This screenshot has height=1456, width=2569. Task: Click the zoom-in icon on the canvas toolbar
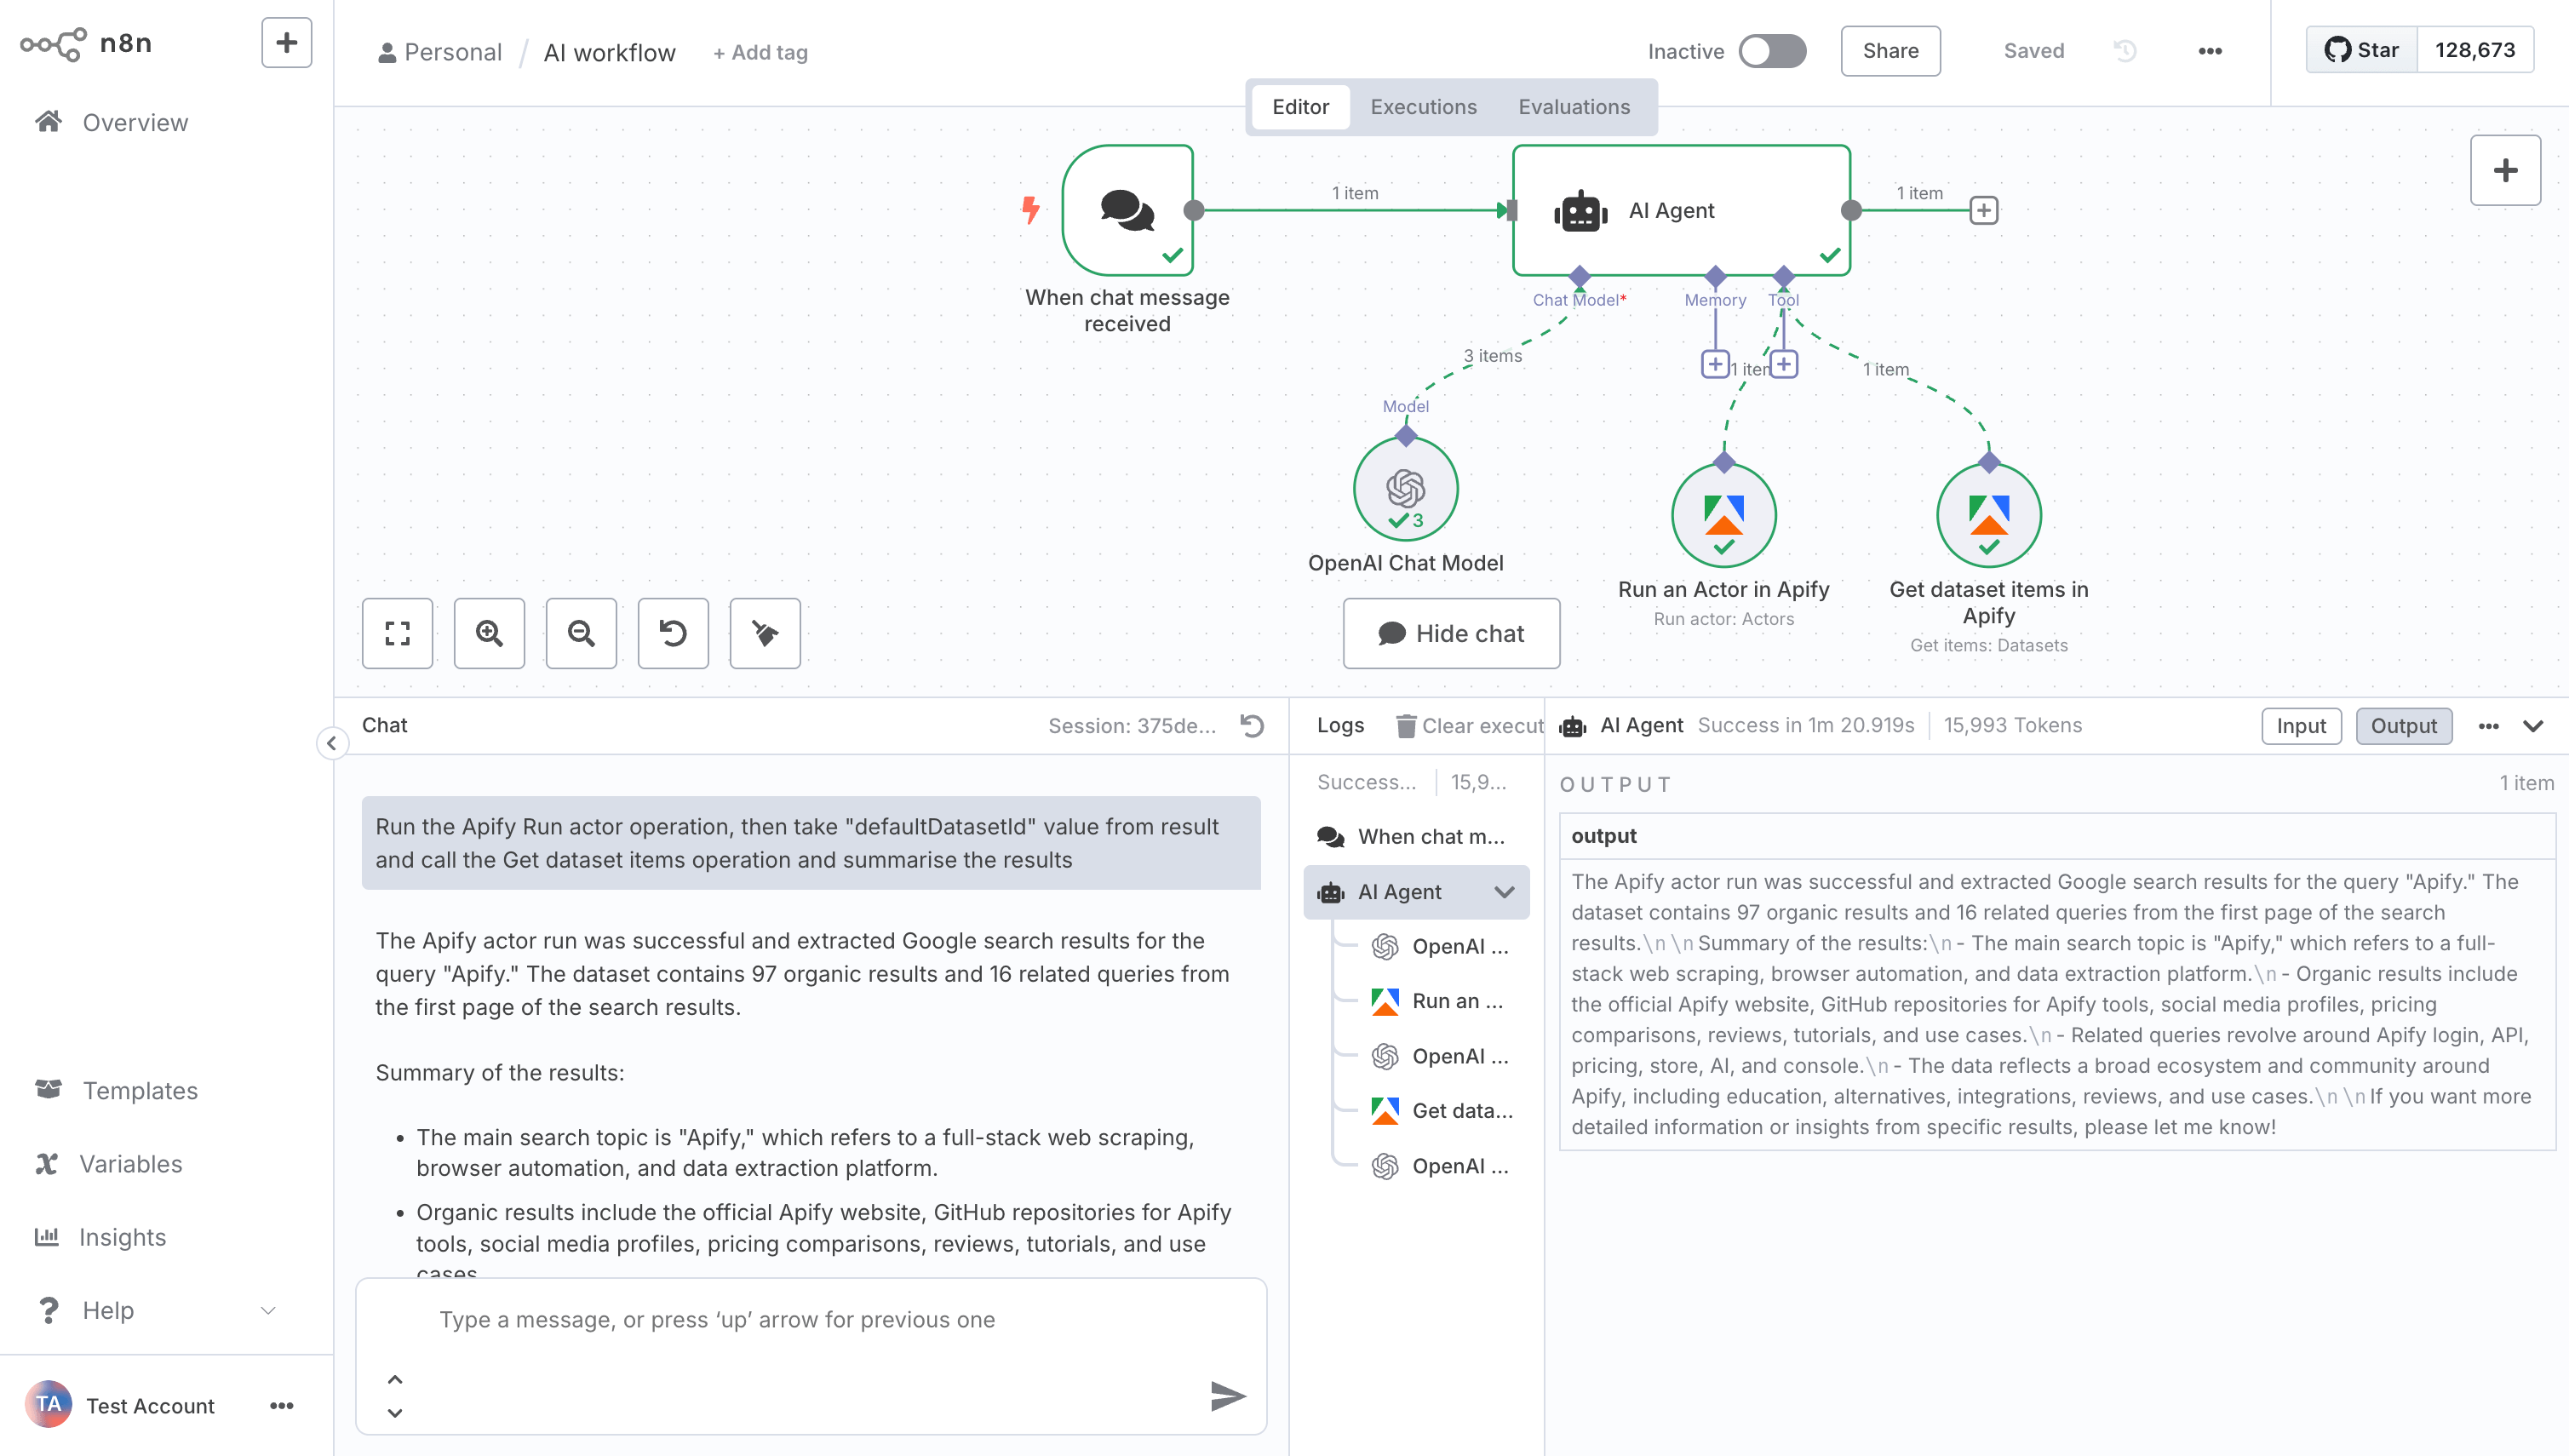[x=489, y=633]
